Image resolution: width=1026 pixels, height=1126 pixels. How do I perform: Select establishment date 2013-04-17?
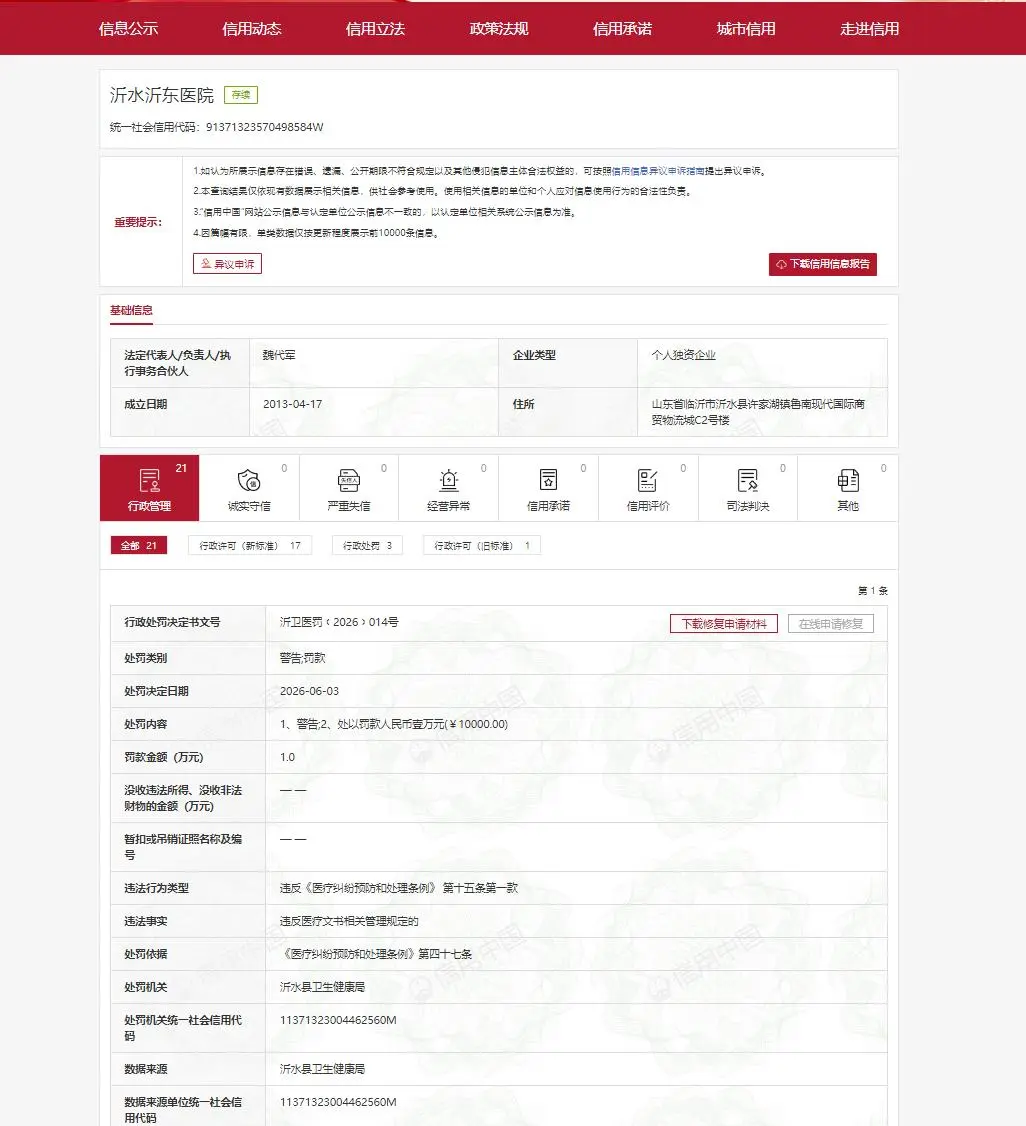292,404
